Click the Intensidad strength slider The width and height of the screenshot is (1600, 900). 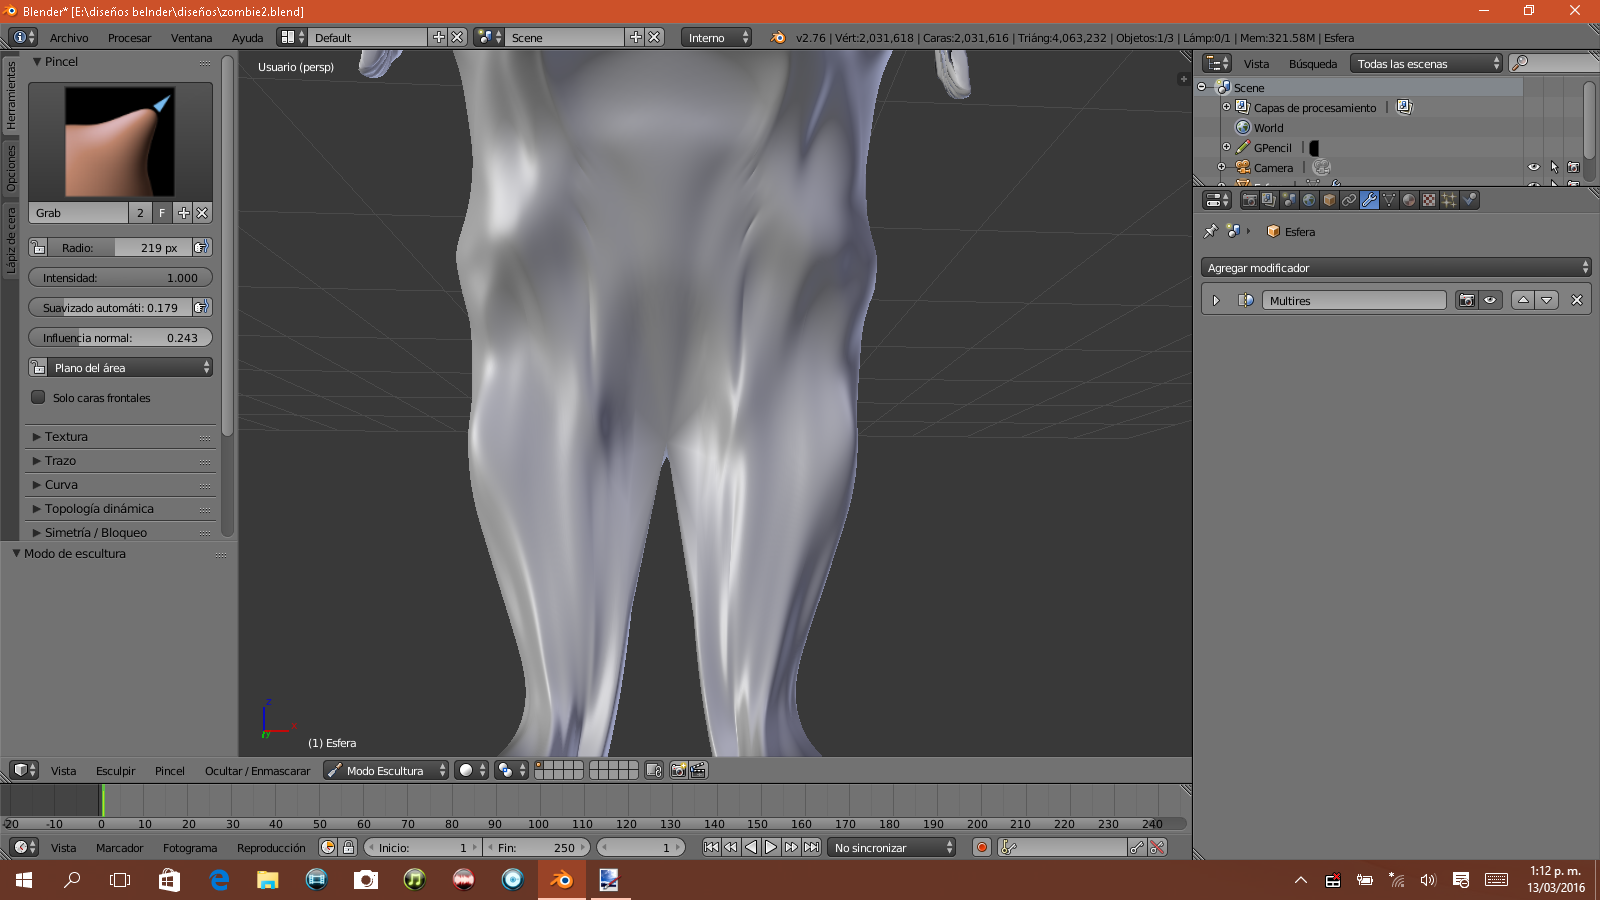click(120, 277)
